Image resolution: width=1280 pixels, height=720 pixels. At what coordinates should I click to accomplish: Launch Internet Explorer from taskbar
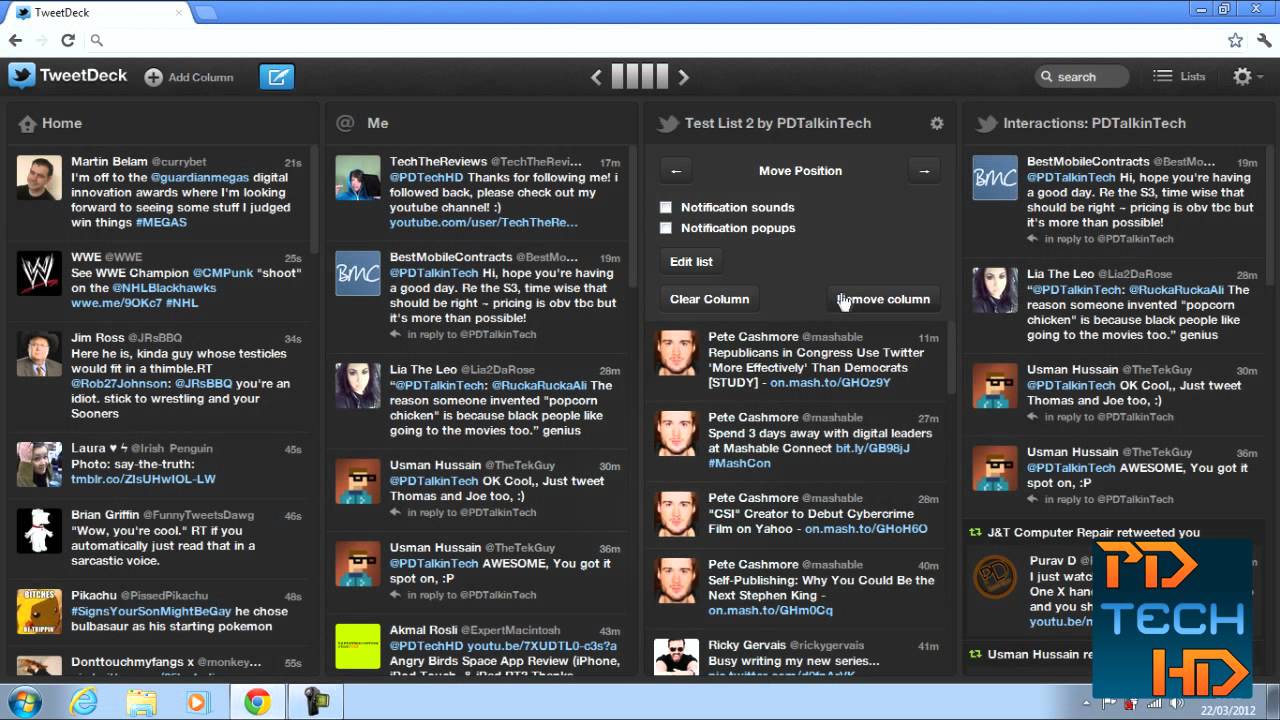coord(84,702)
